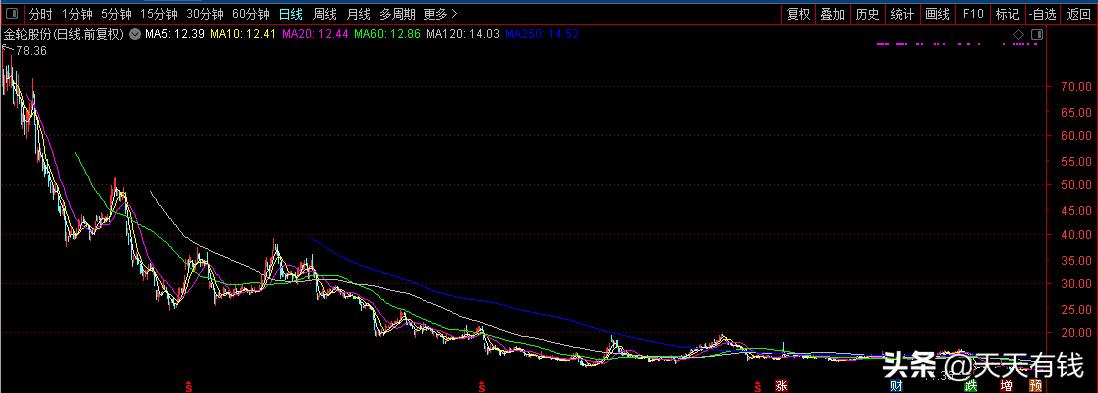This screenshot has width=1098, height=393.
Task: Select the 30分钟 period tab
Action: click(205, 14)
